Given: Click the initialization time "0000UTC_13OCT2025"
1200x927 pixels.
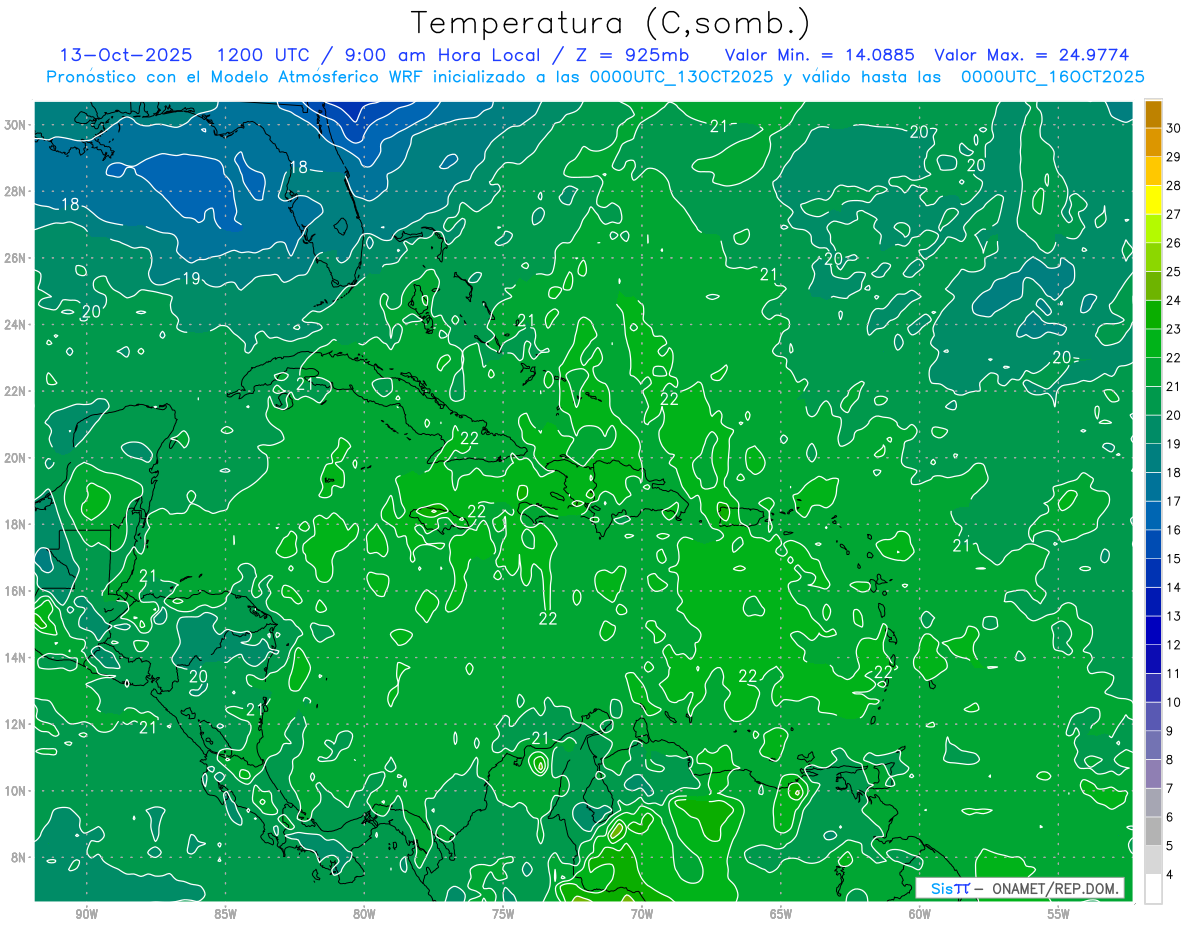Looking at the screenshot, I should [x=682, y=77].
